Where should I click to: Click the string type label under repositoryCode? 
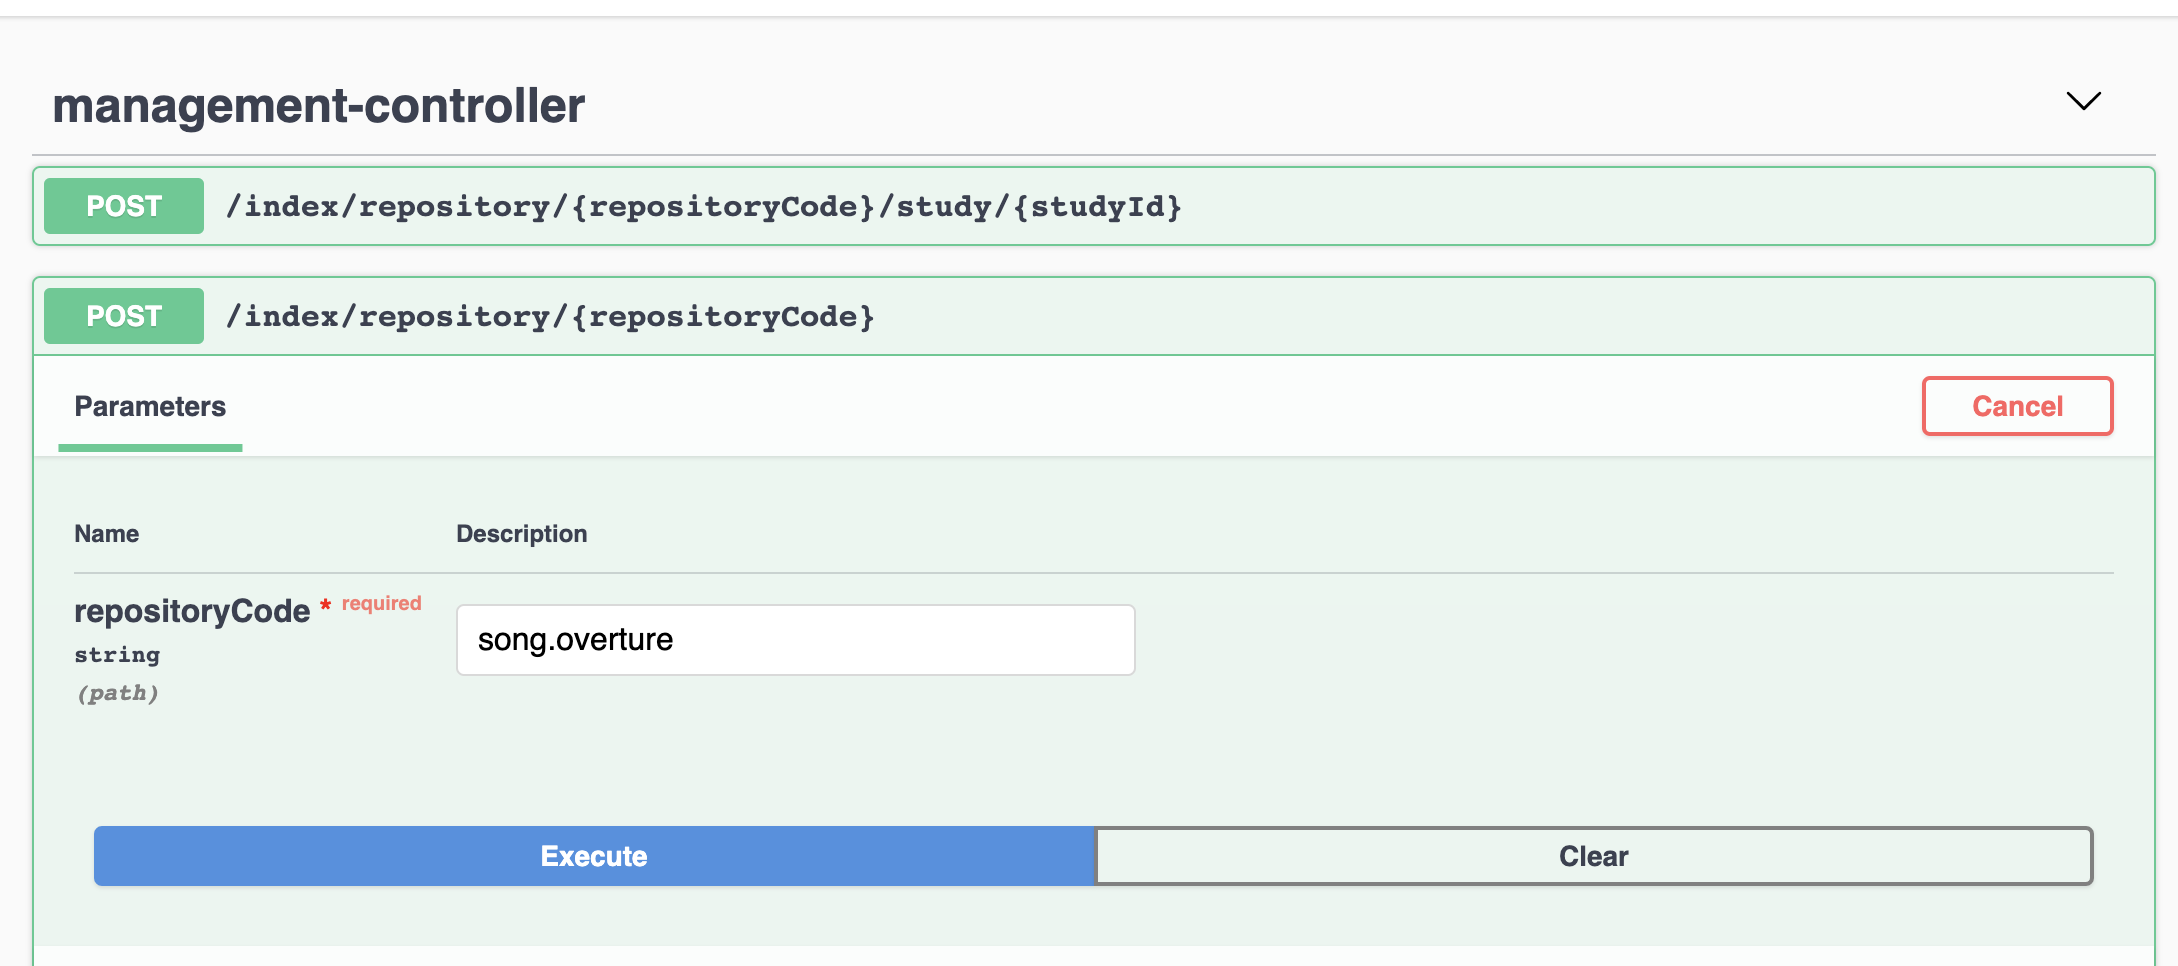click(x=116, y=654)
